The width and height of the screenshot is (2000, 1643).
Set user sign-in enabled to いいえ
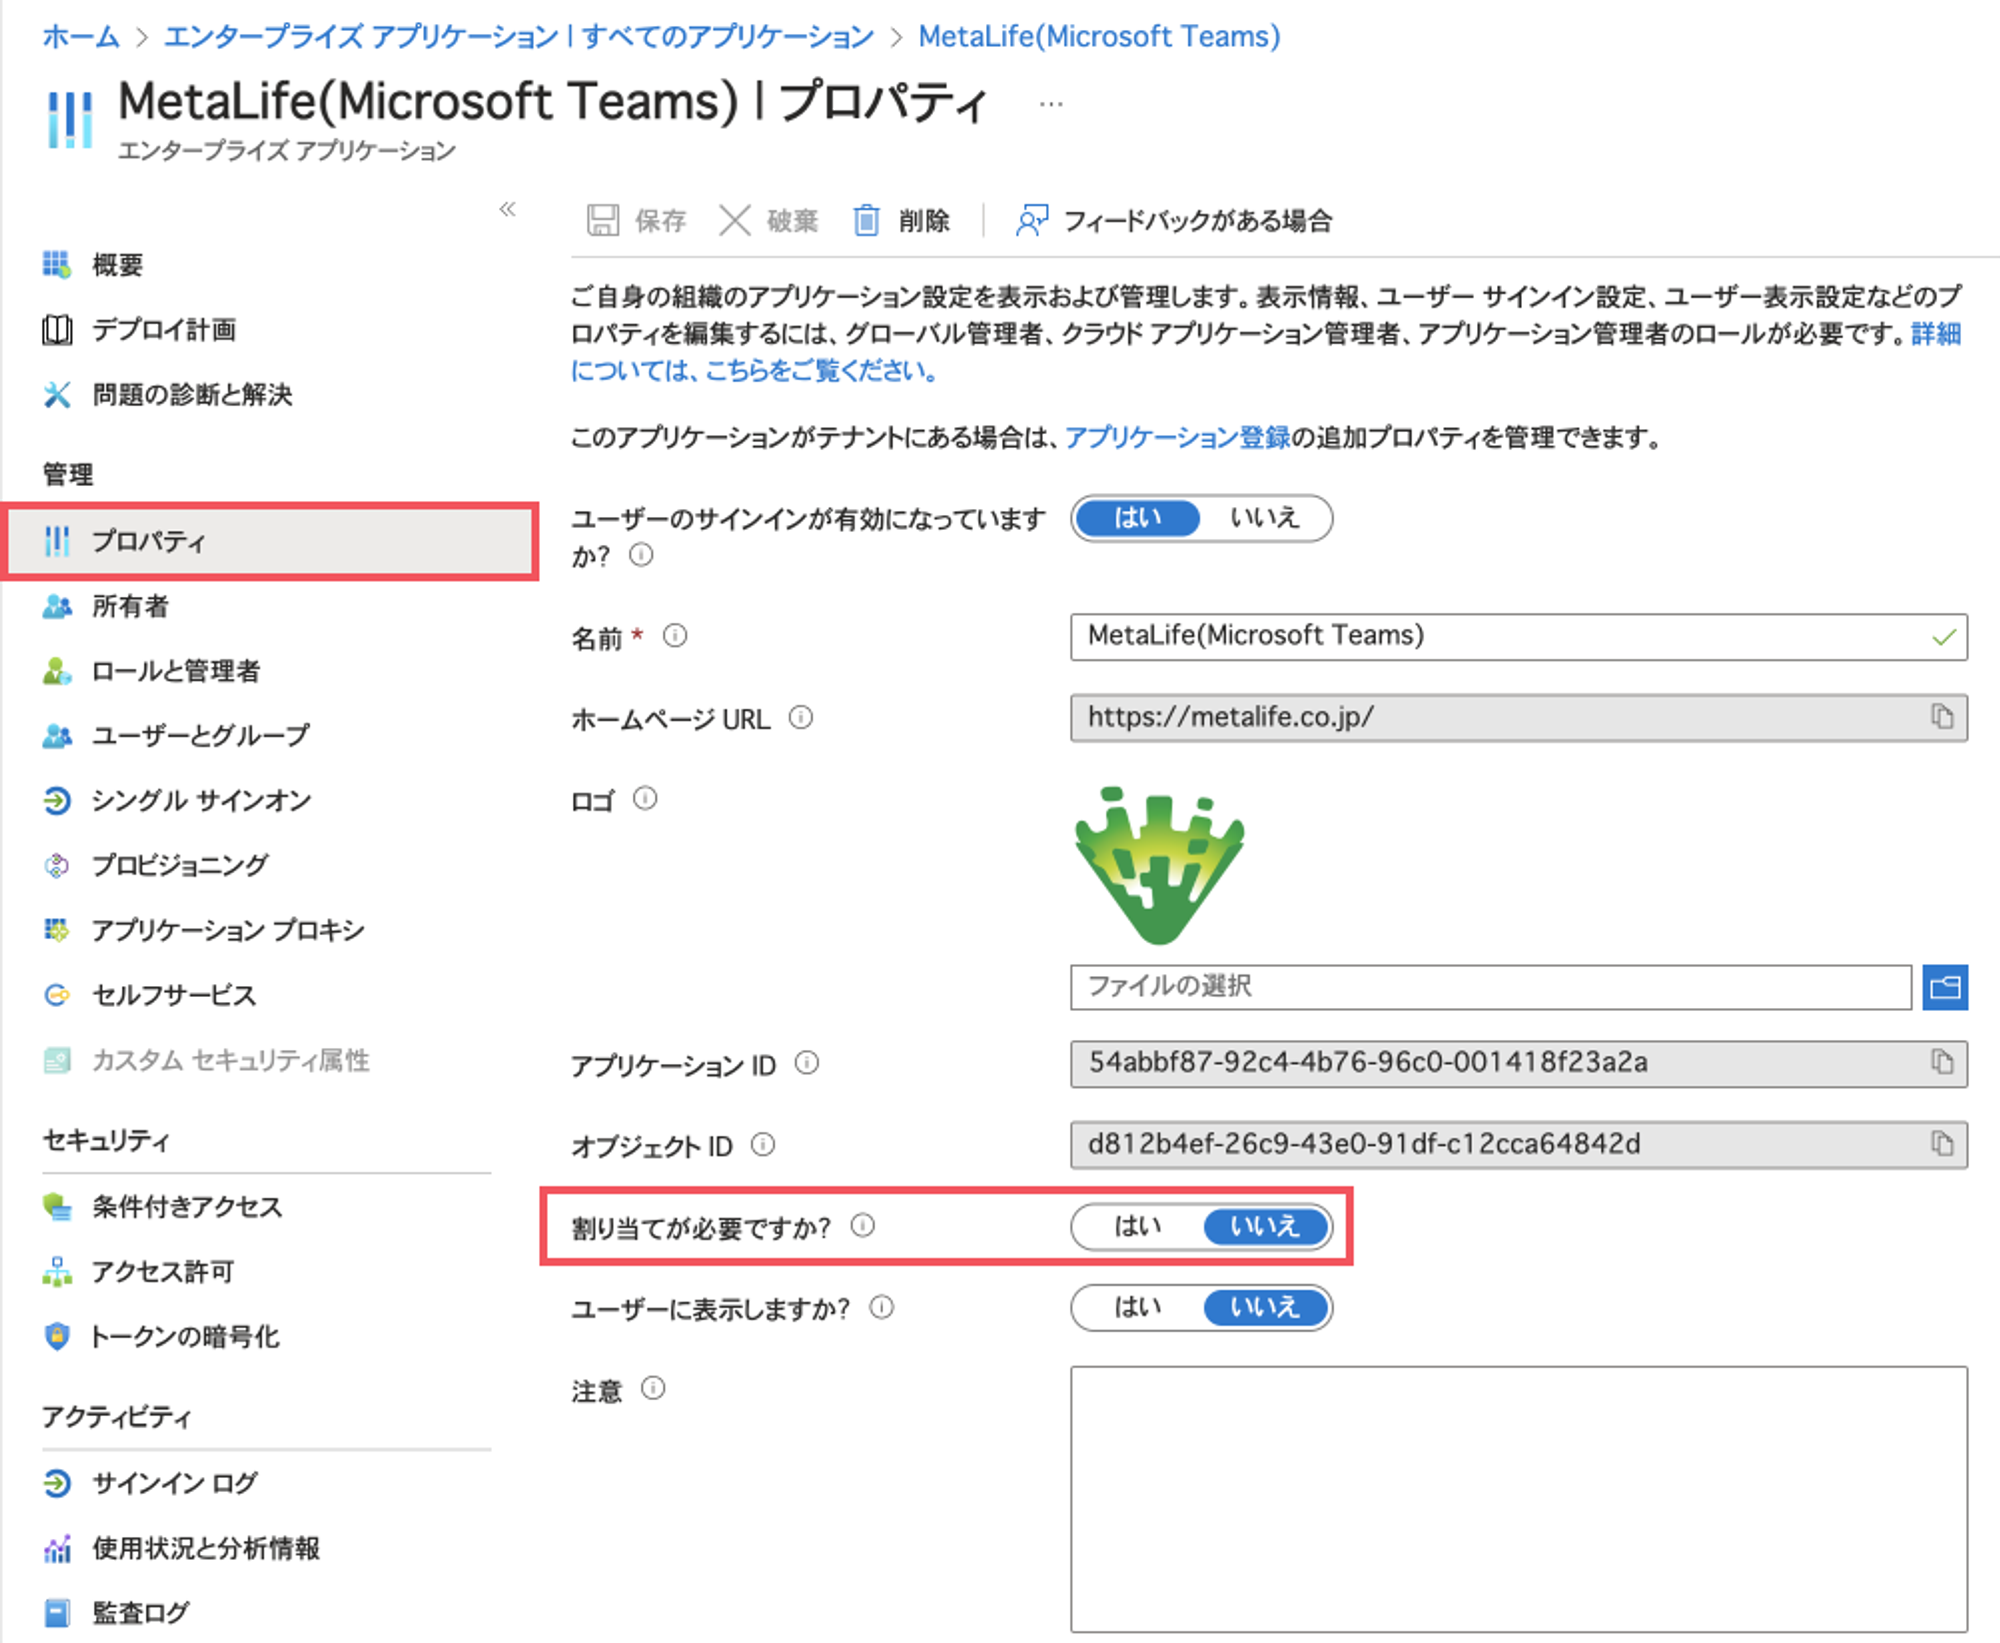1265,518
